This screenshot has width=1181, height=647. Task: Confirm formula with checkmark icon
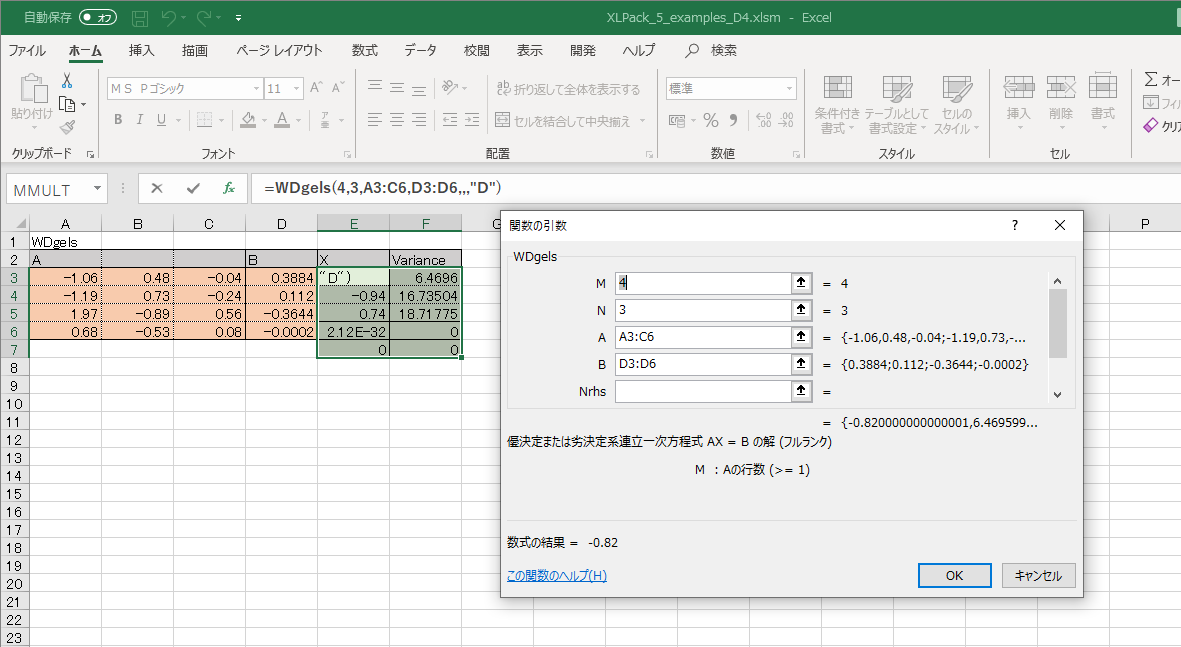coord(193,188)
